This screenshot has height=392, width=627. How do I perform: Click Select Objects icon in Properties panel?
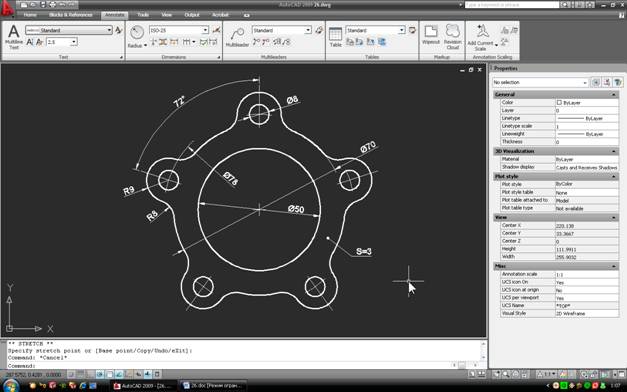[x=607, y=82]
